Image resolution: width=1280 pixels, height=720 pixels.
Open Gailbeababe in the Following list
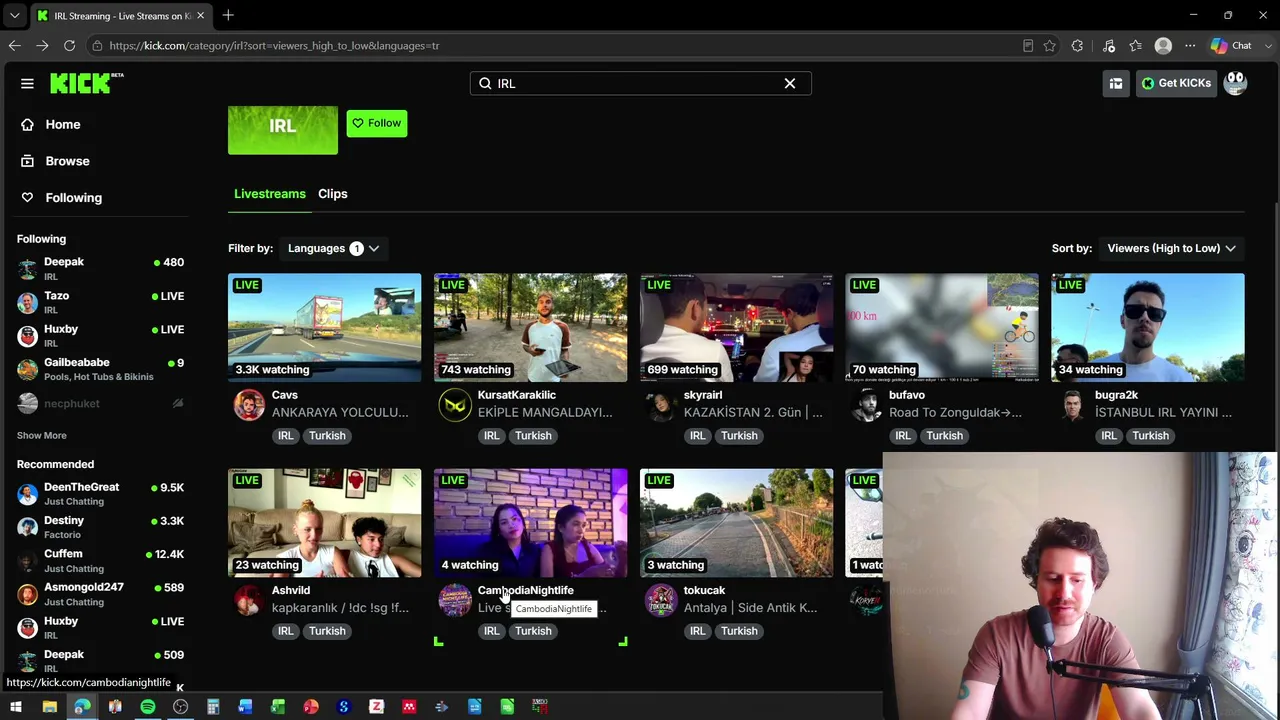[x=100, y=369]
